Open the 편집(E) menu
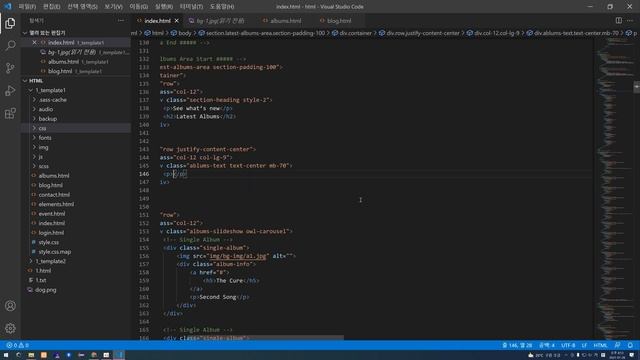 52,7
